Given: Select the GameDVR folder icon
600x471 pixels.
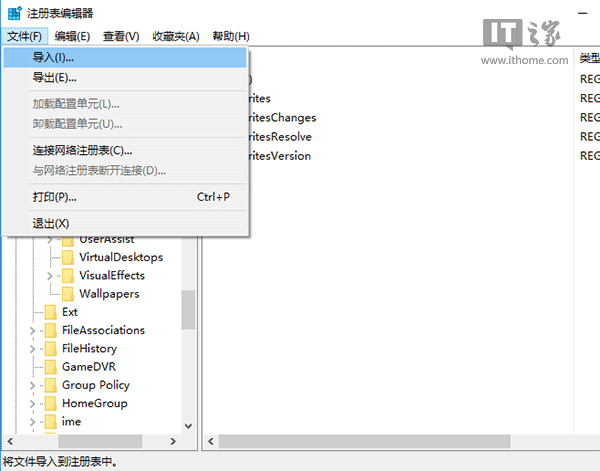Looking at the screenshot, I should coord(50,367).
